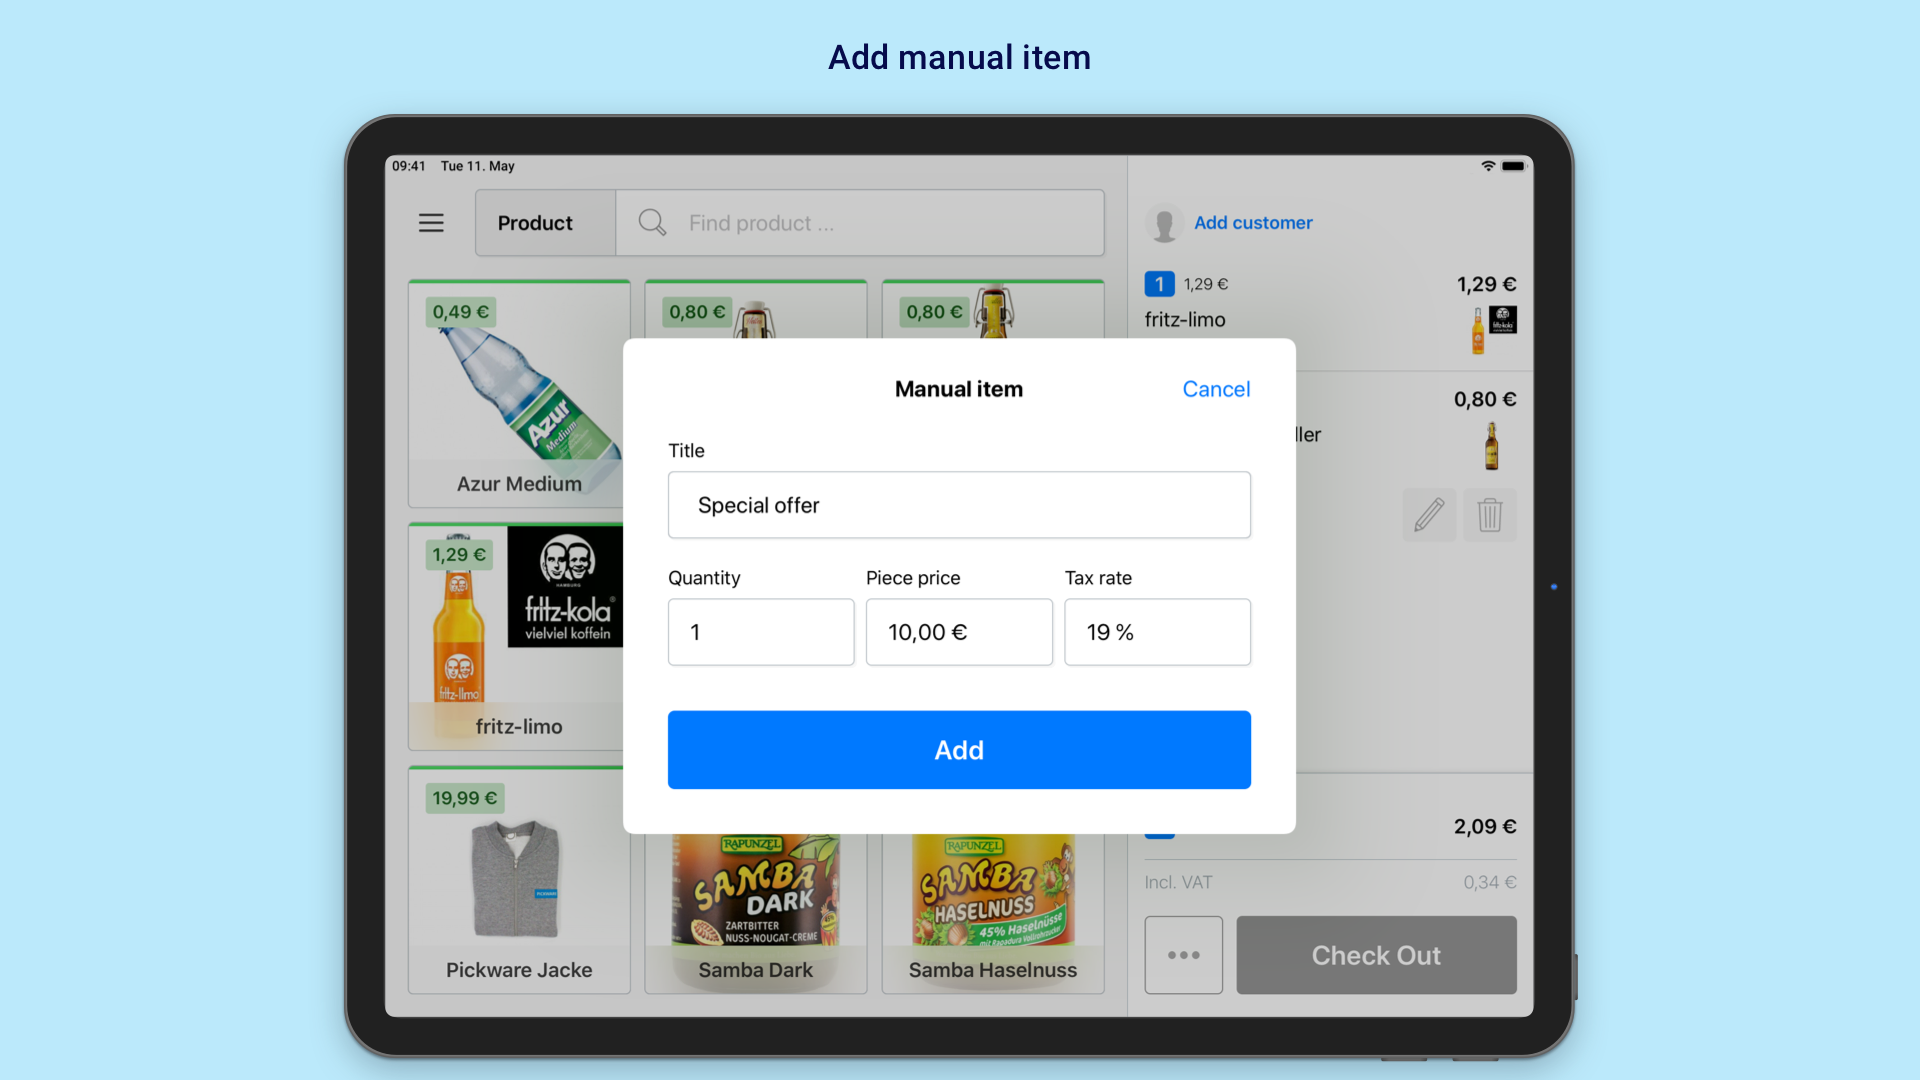The image size is (1920, 1080).
Task: Click the Product tab at top
Action: tap(533, 222)
